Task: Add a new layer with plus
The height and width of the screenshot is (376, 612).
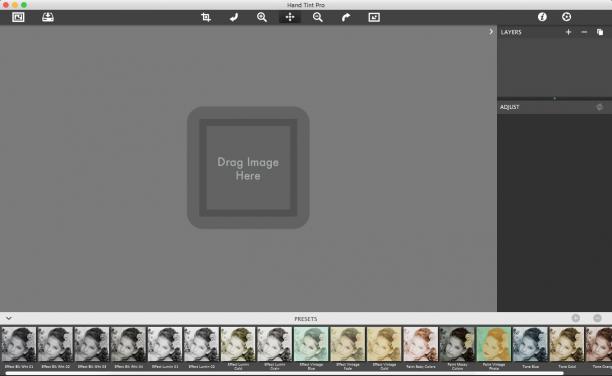Action: point(568,32)
